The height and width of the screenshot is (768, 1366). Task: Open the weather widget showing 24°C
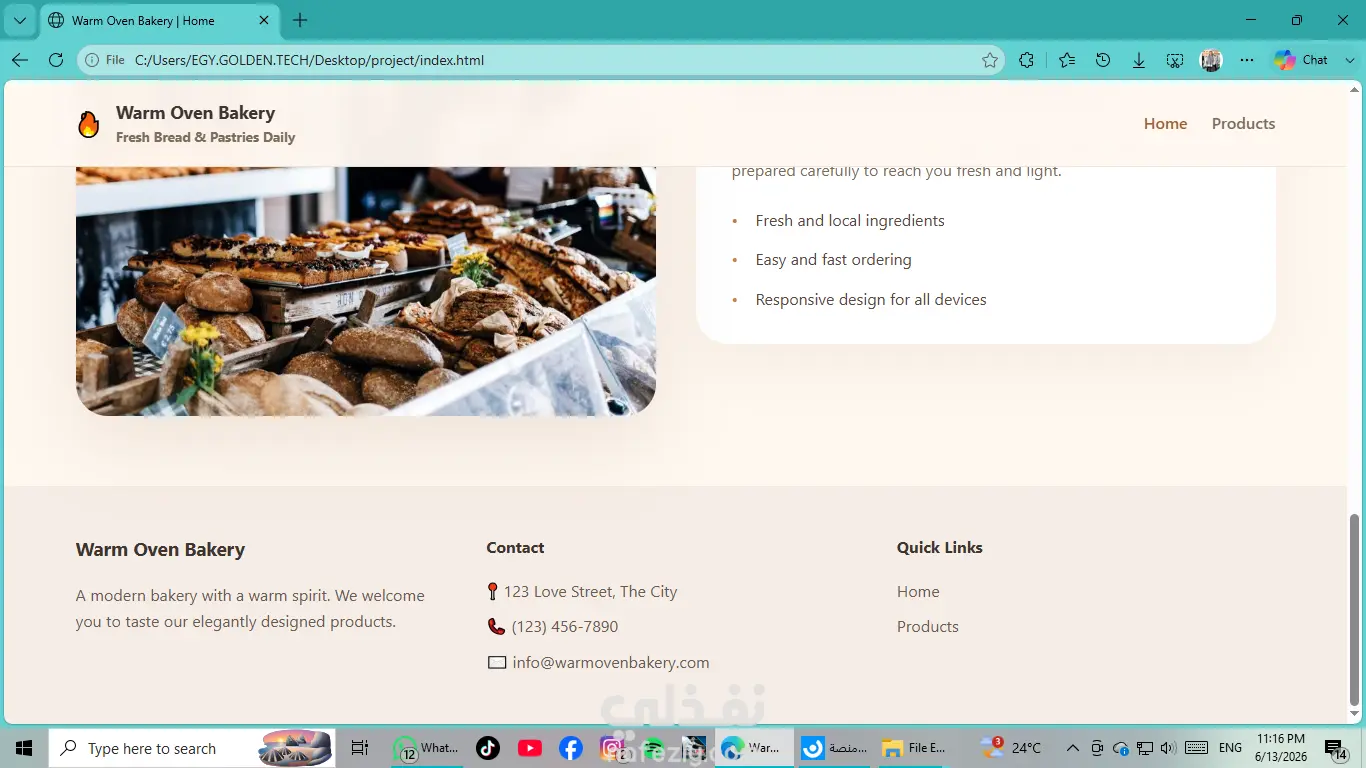(1011, 748)
